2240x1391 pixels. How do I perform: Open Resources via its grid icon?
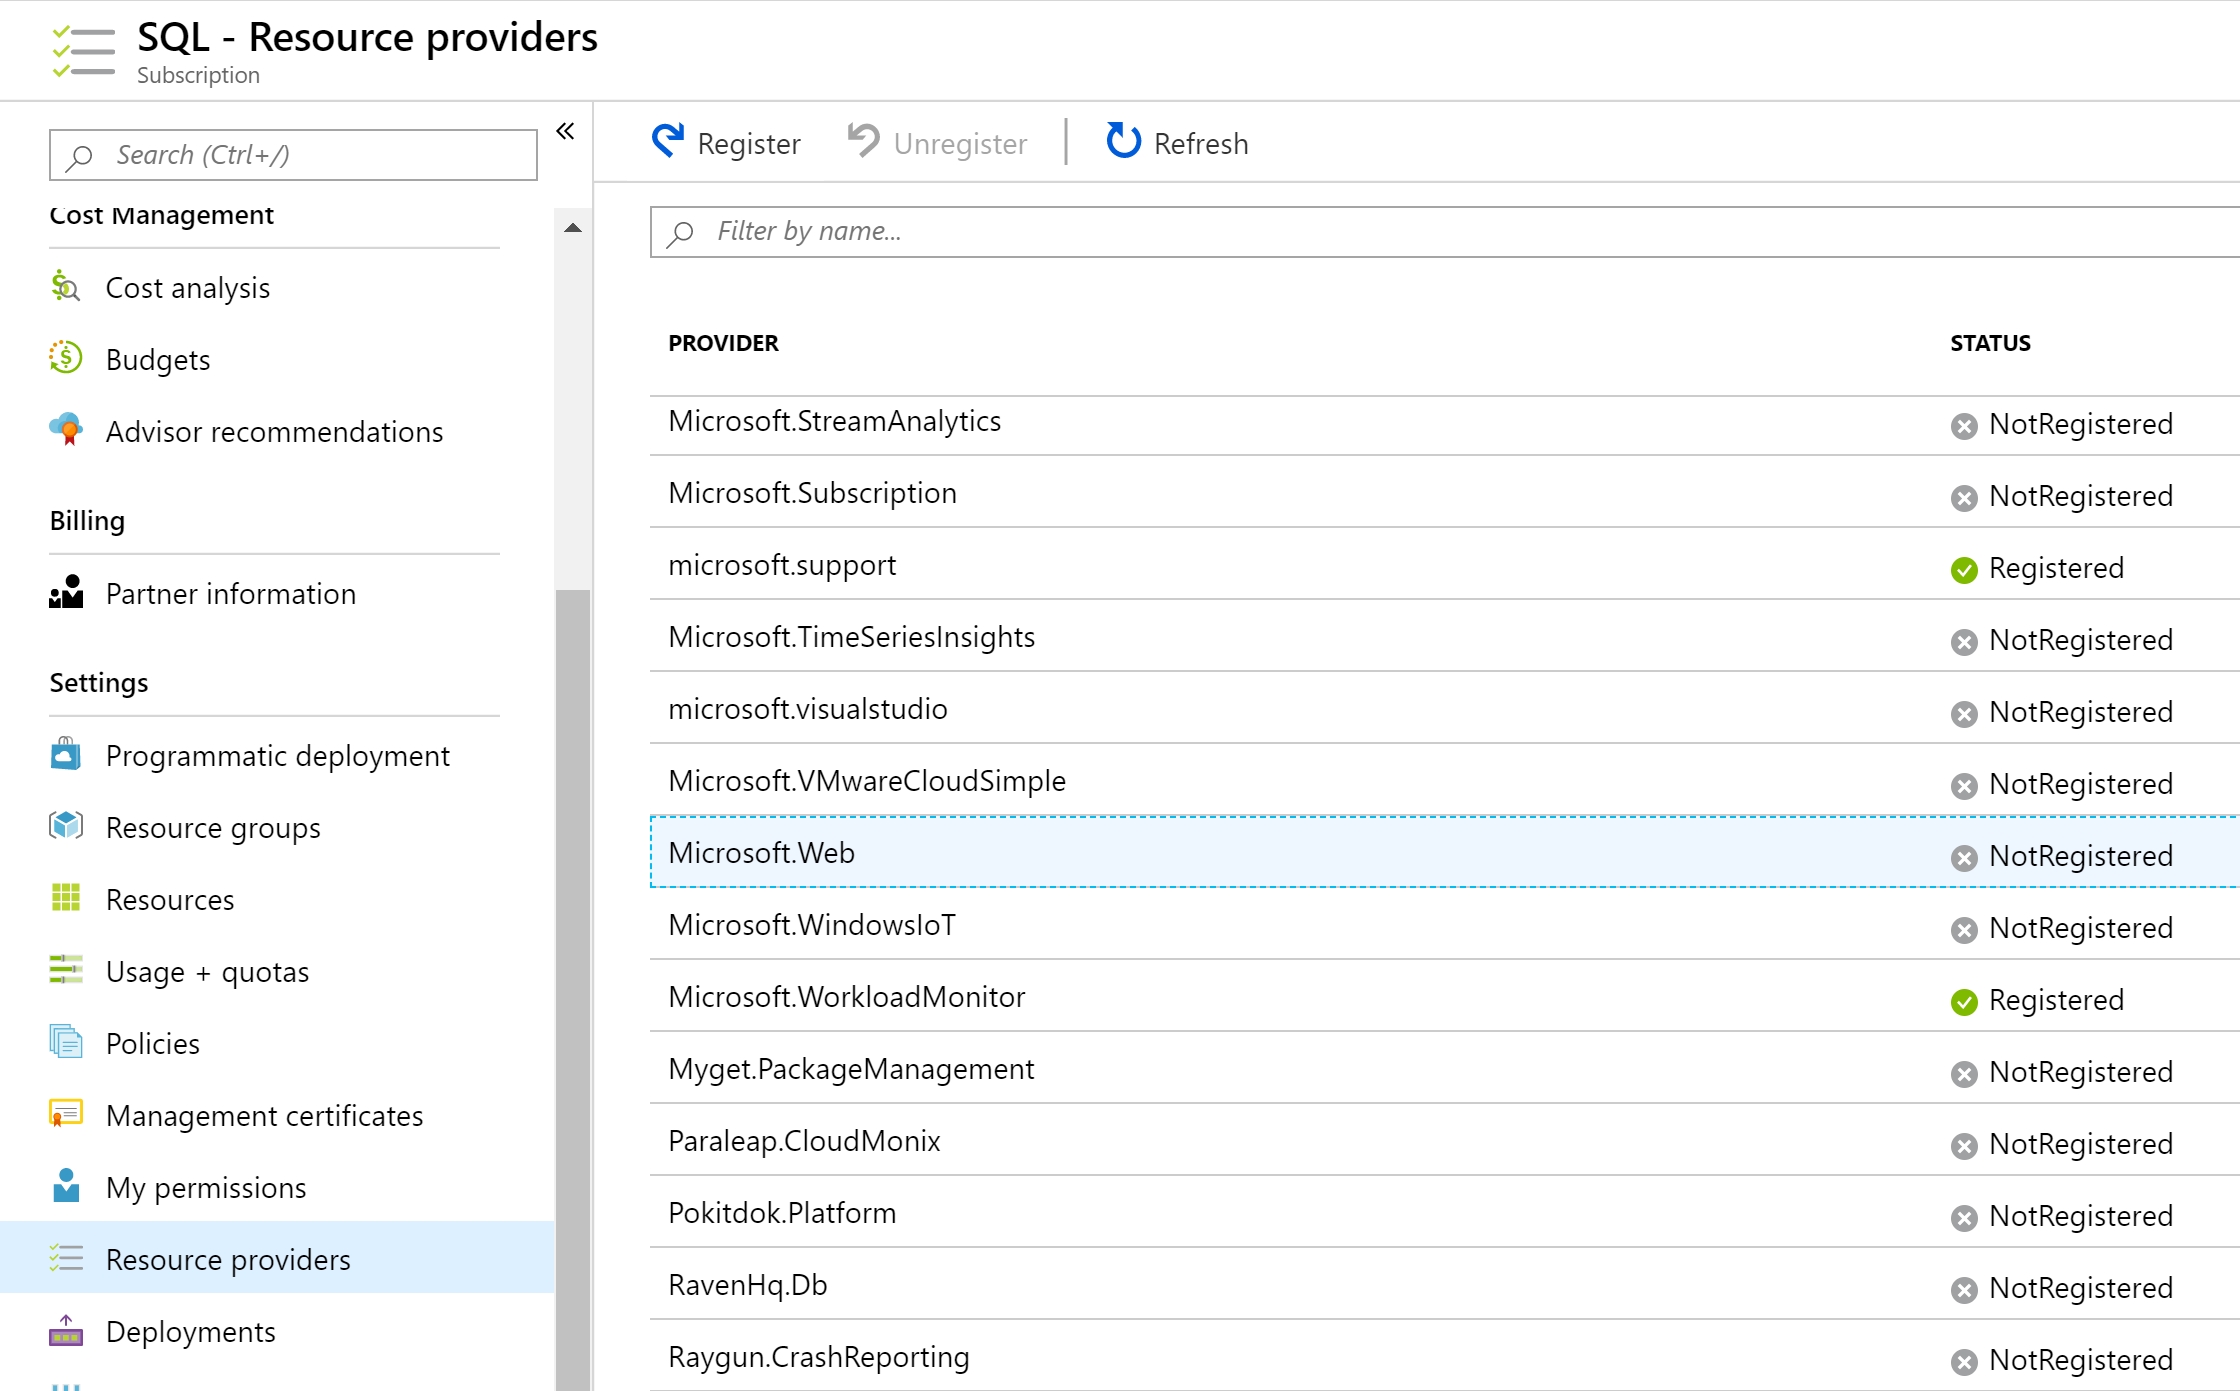pos(65,899)
